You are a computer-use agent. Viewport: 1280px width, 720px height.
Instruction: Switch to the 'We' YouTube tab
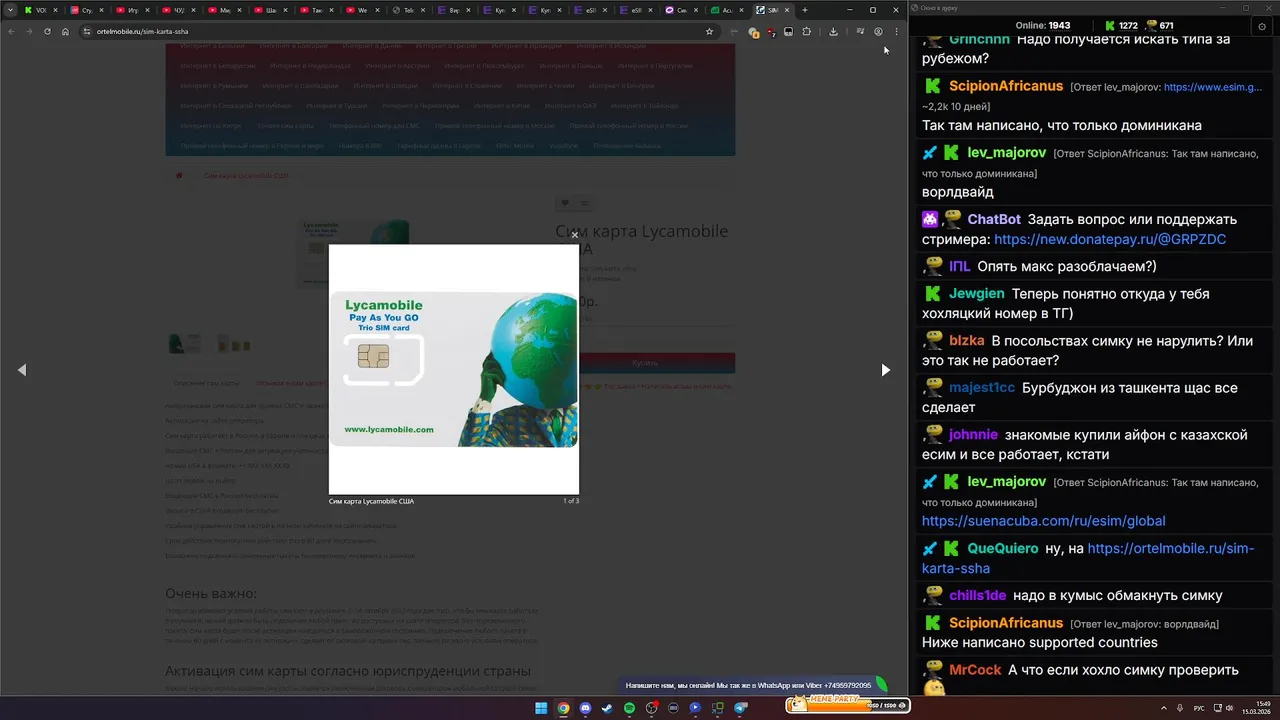coord(361,10)
